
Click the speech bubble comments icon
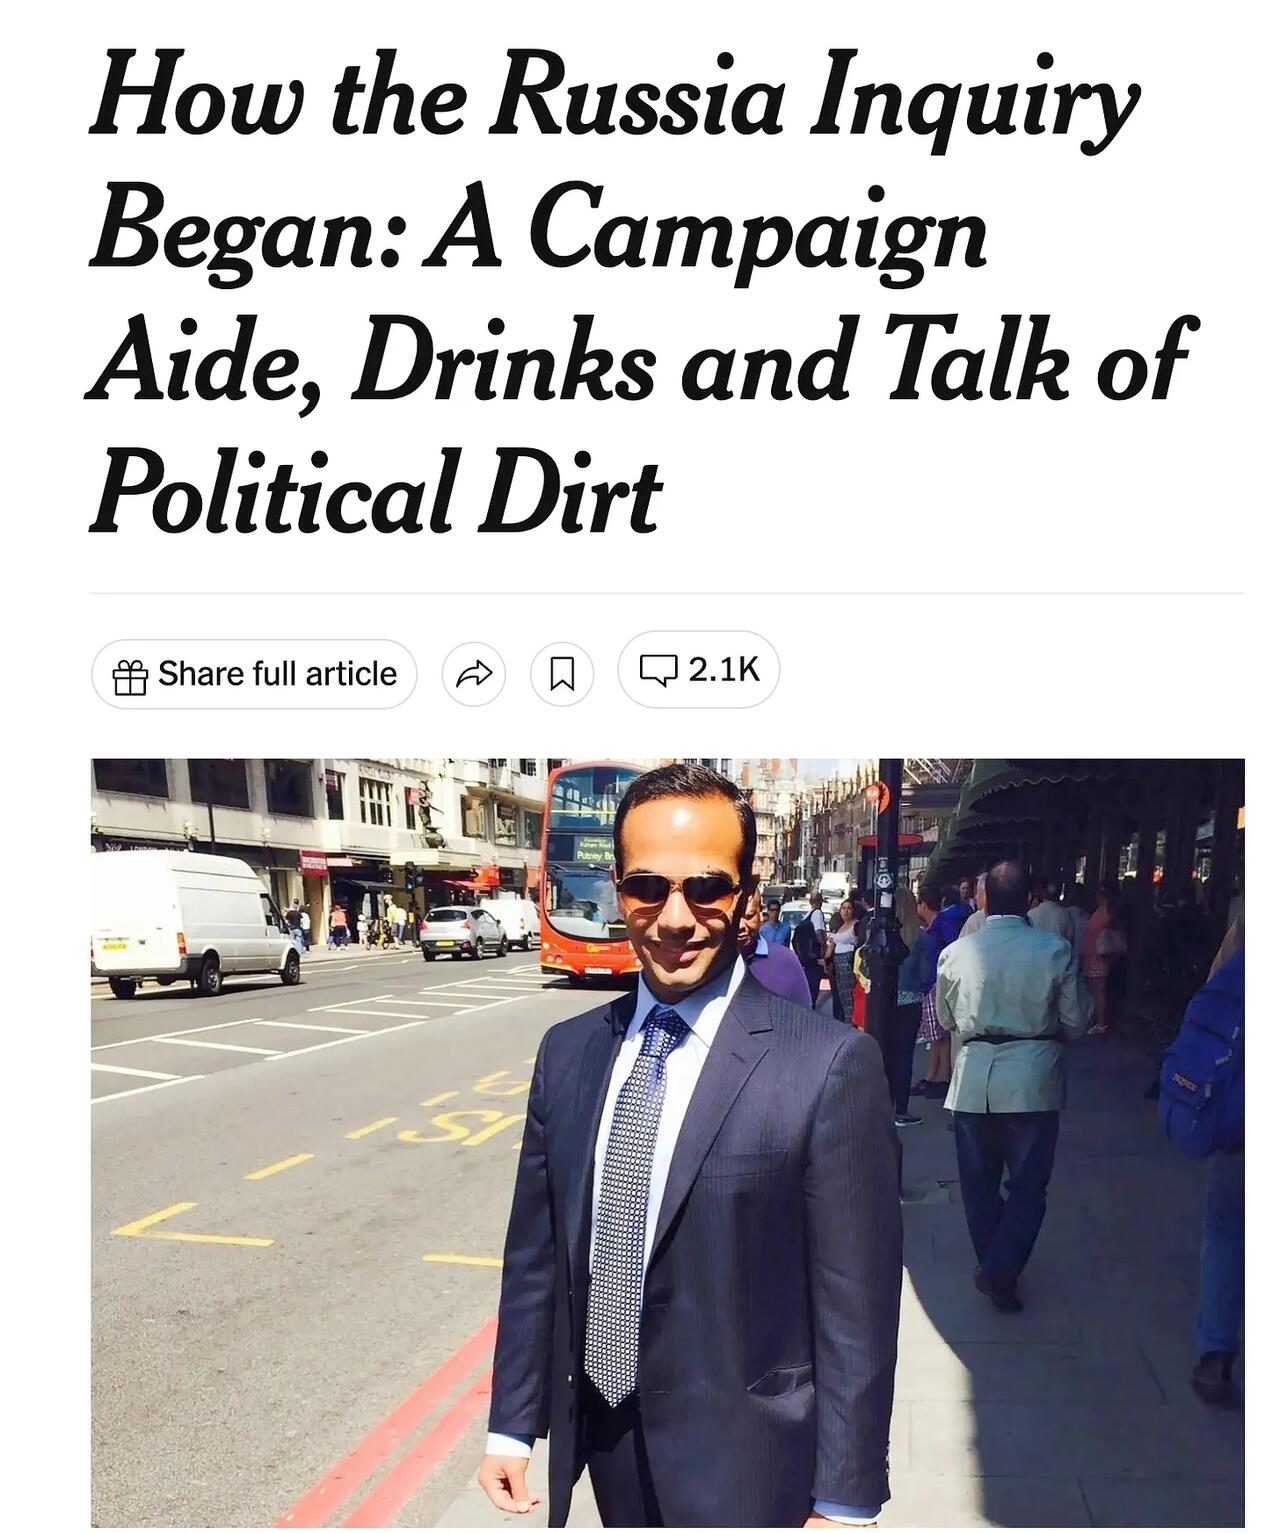(658, 670)
